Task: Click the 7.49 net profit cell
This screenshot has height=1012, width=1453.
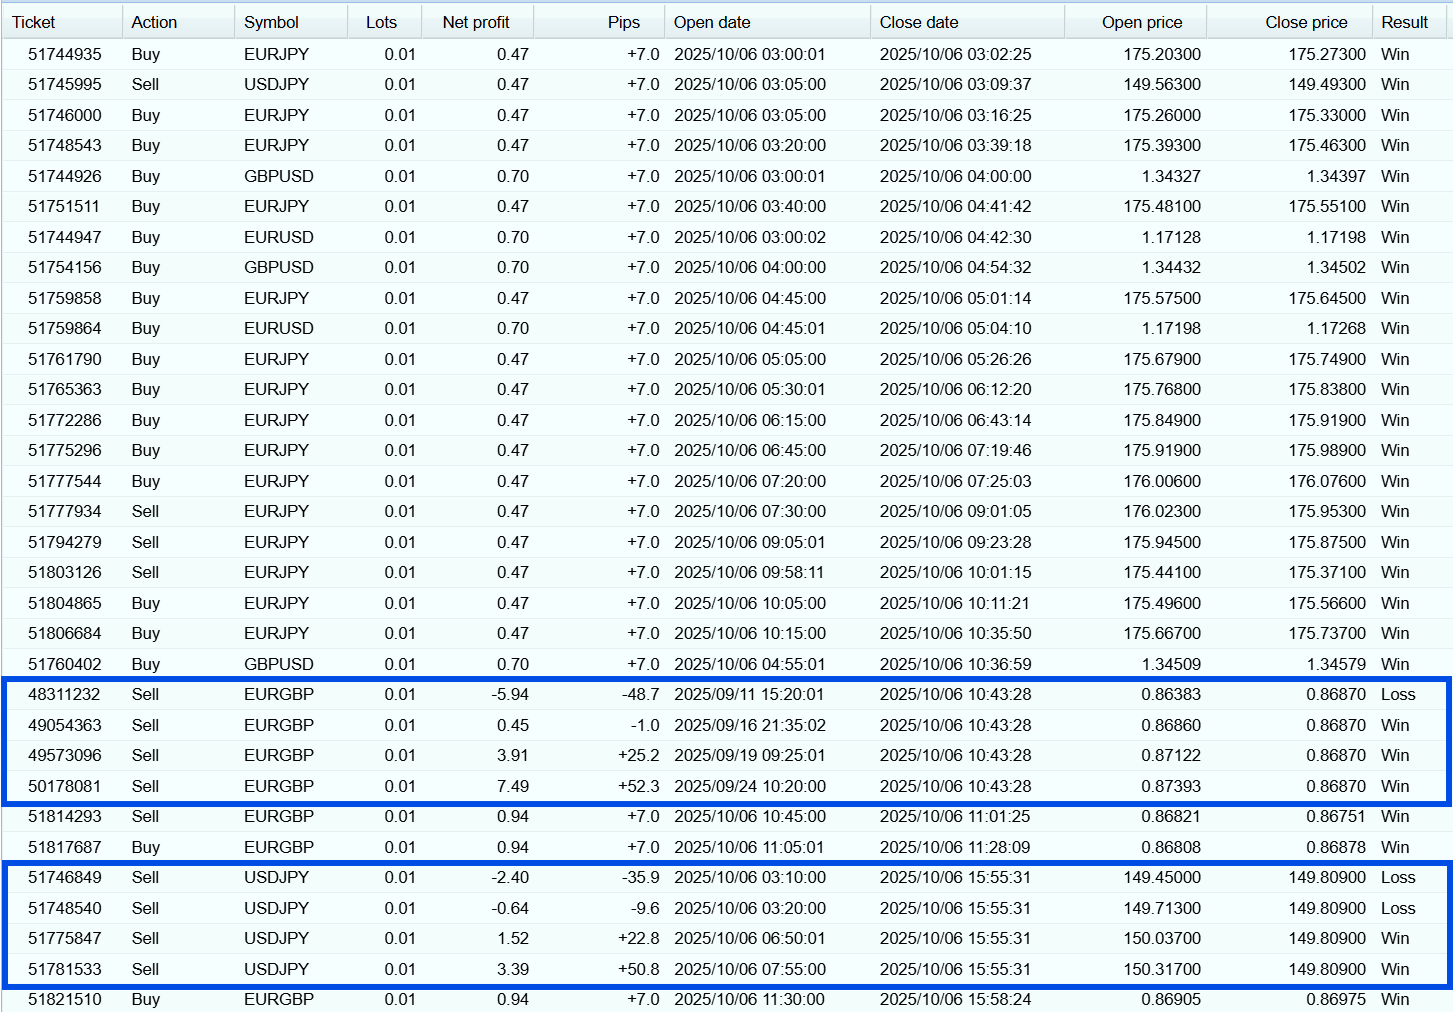Action: (x=512, y=786)
